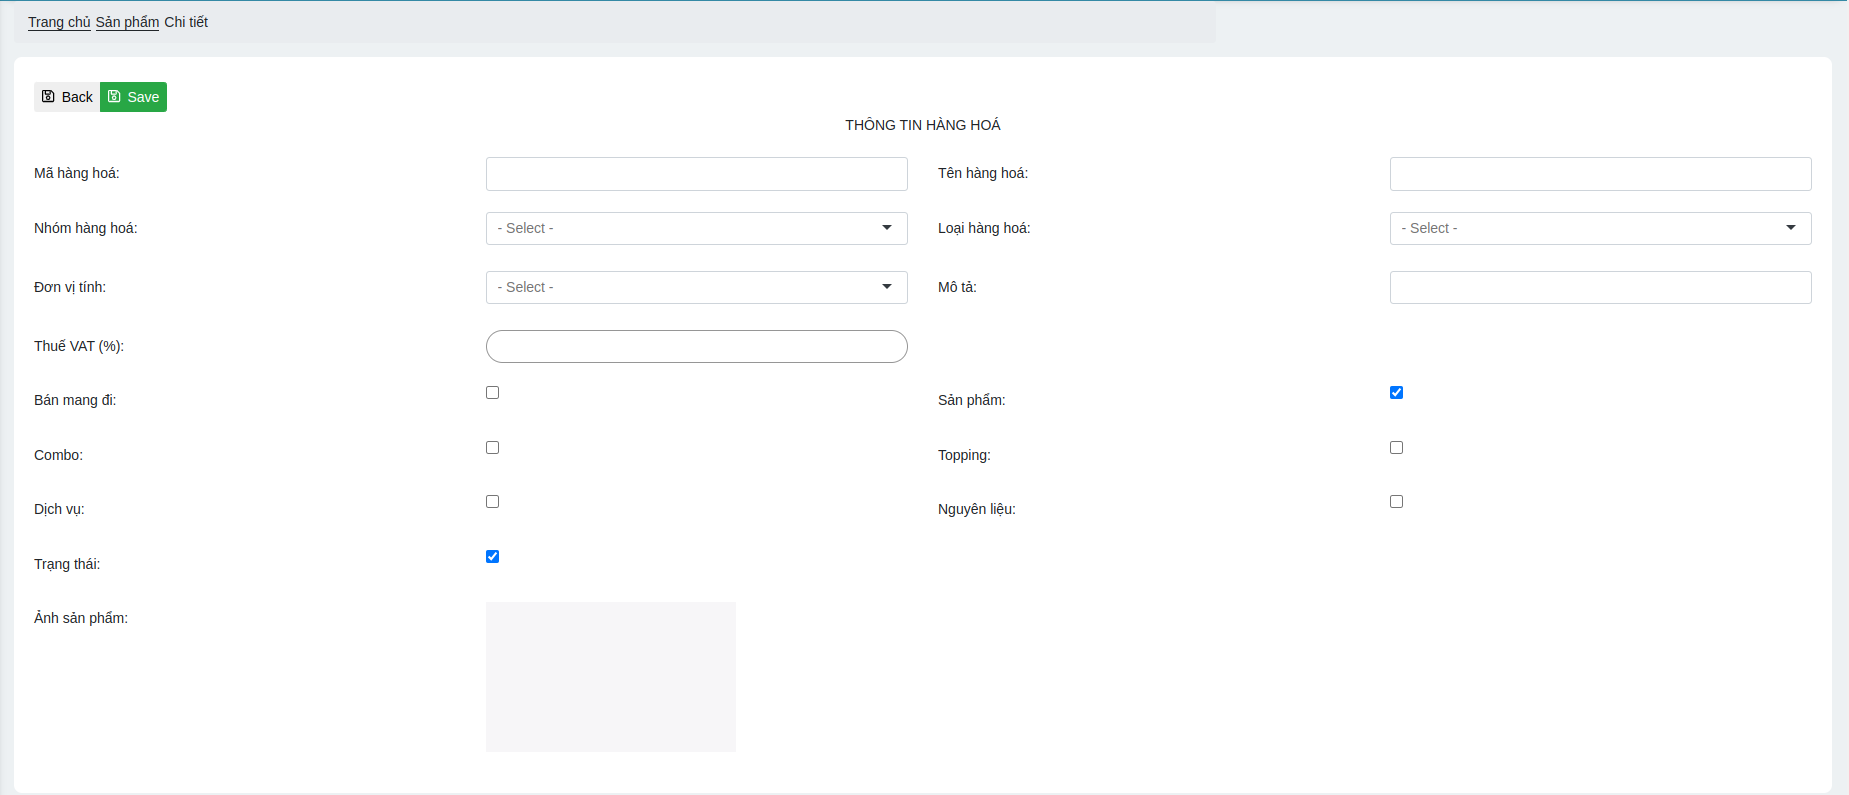Click the Thuế VAT (%) field
Screen dimensions: 1849x795
click(x=696, y=346)
